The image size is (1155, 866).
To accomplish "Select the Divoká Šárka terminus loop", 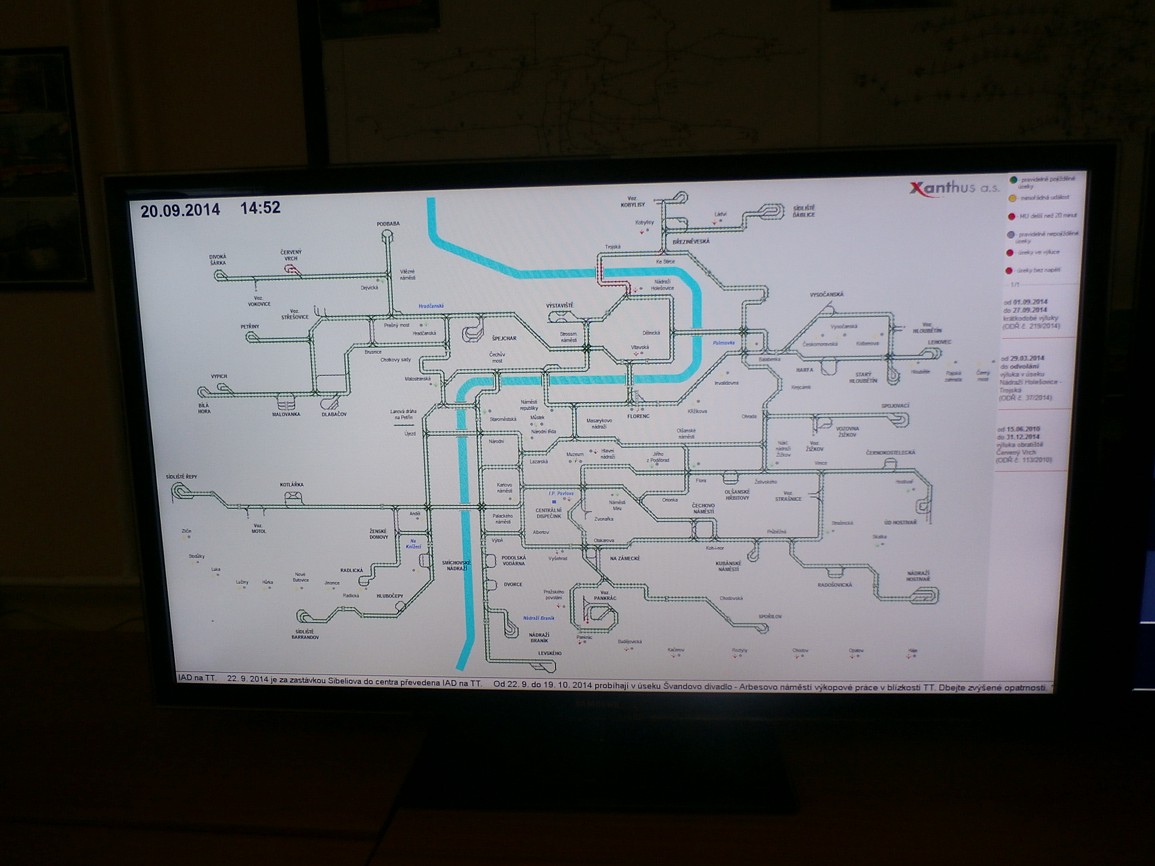I will point(220,275).
